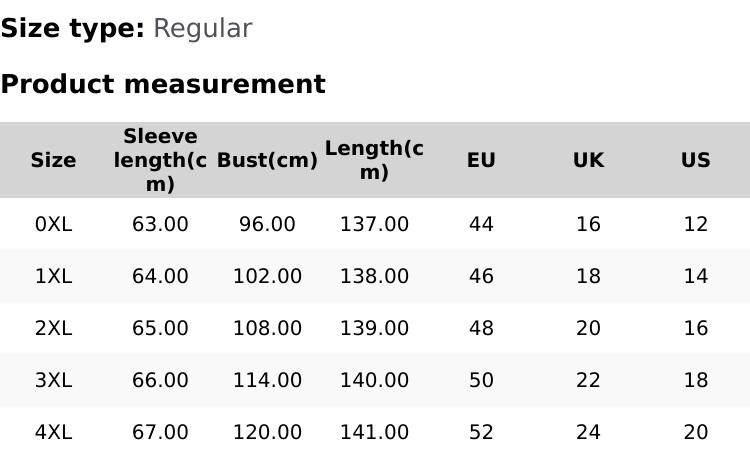Click the Size column header
Viewport: 750px width, 458px height.
(x=53, y=160)
